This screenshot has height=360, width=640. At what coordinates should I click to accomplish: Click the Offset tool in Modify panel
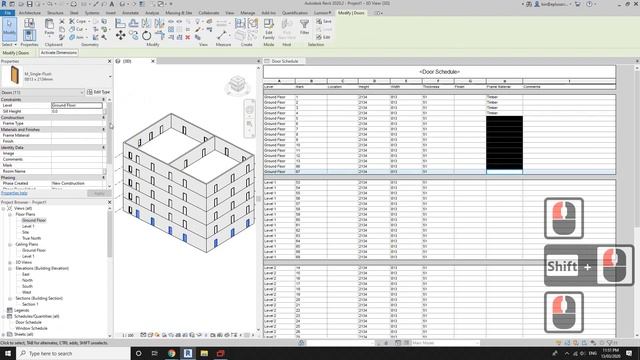133,23
